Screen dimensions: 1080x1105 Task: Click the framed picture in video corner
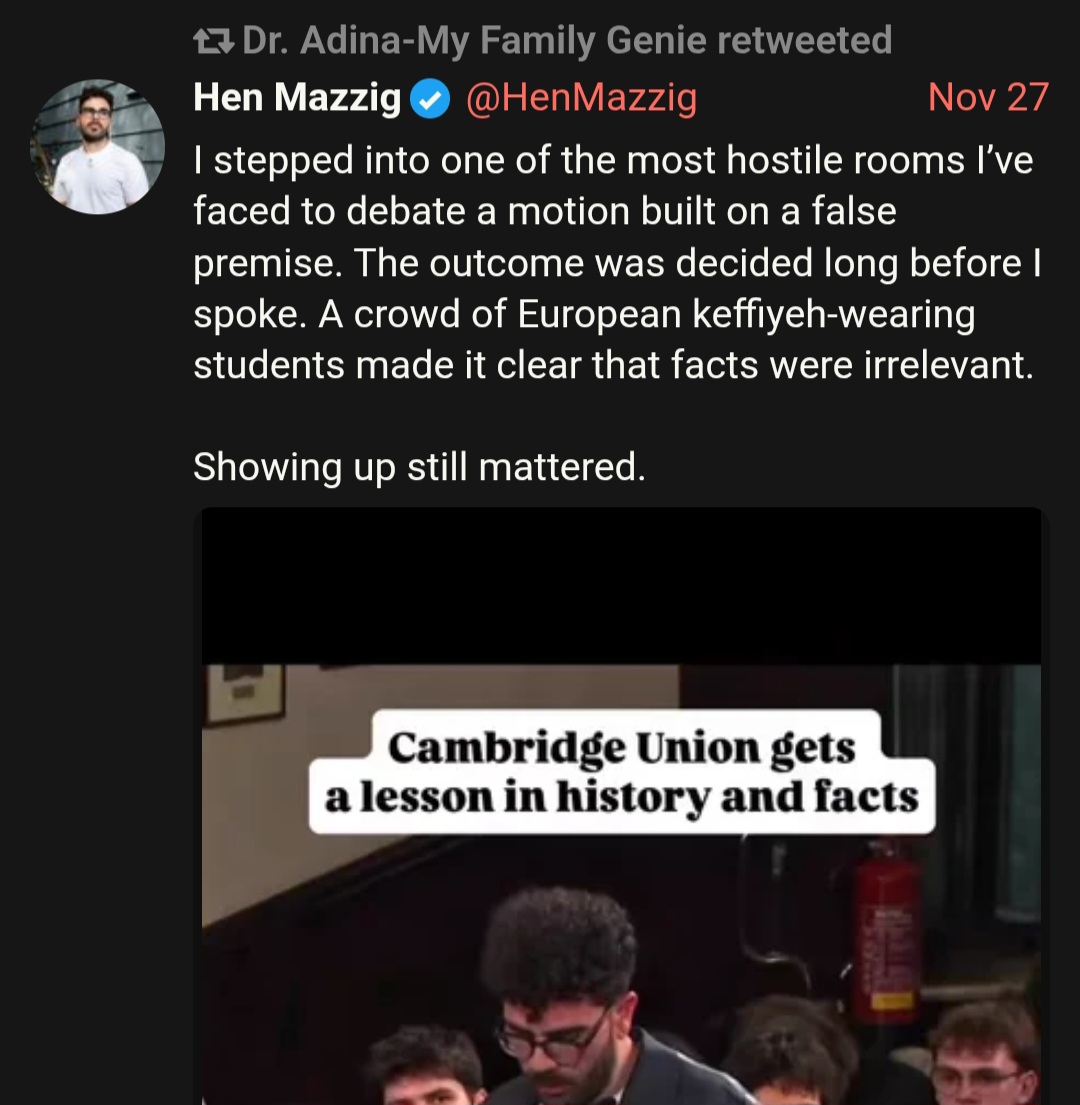click(244, 693)
